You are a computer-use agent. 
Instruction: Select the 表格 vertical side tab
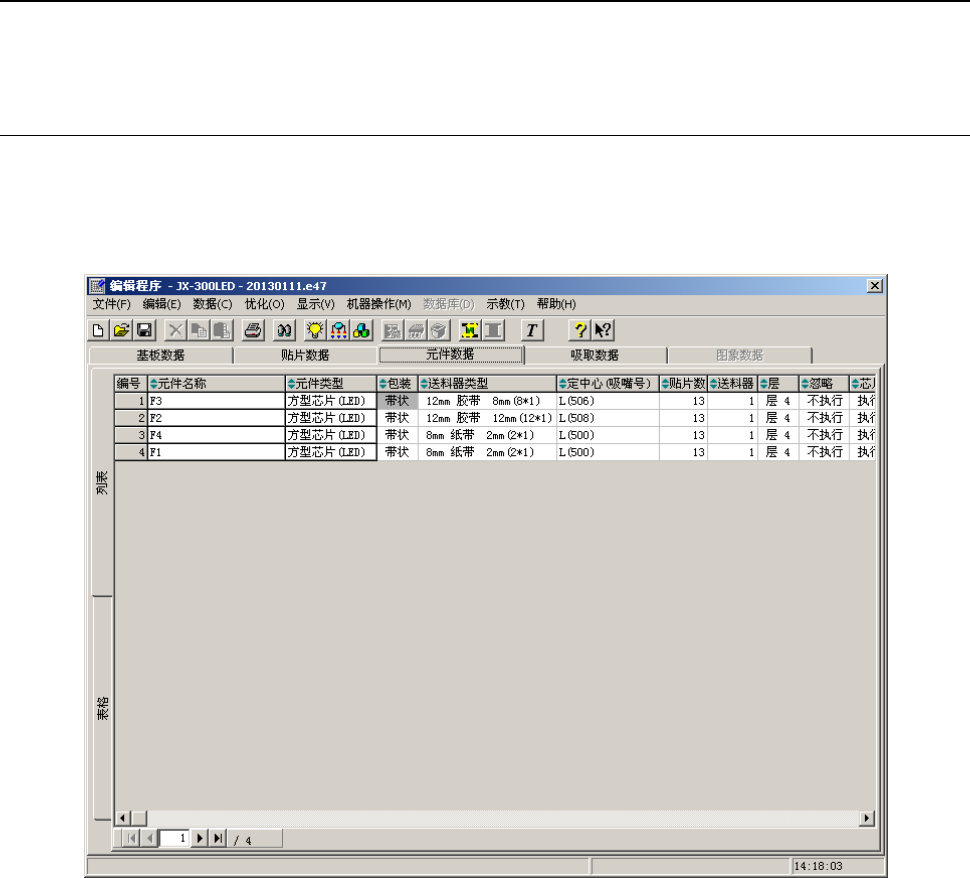(103, 708)
